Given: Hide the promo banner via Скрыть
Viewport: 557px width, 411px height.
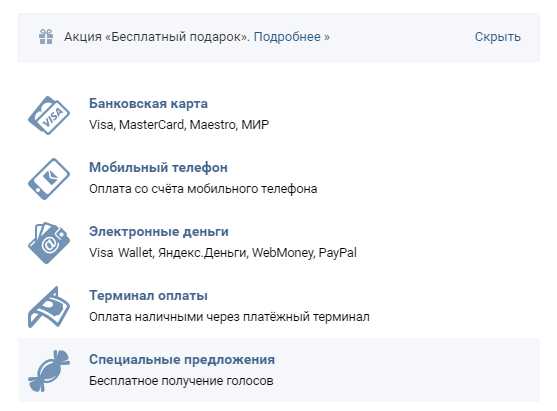Looking at the screenshot, I should (x=497, y=37).
